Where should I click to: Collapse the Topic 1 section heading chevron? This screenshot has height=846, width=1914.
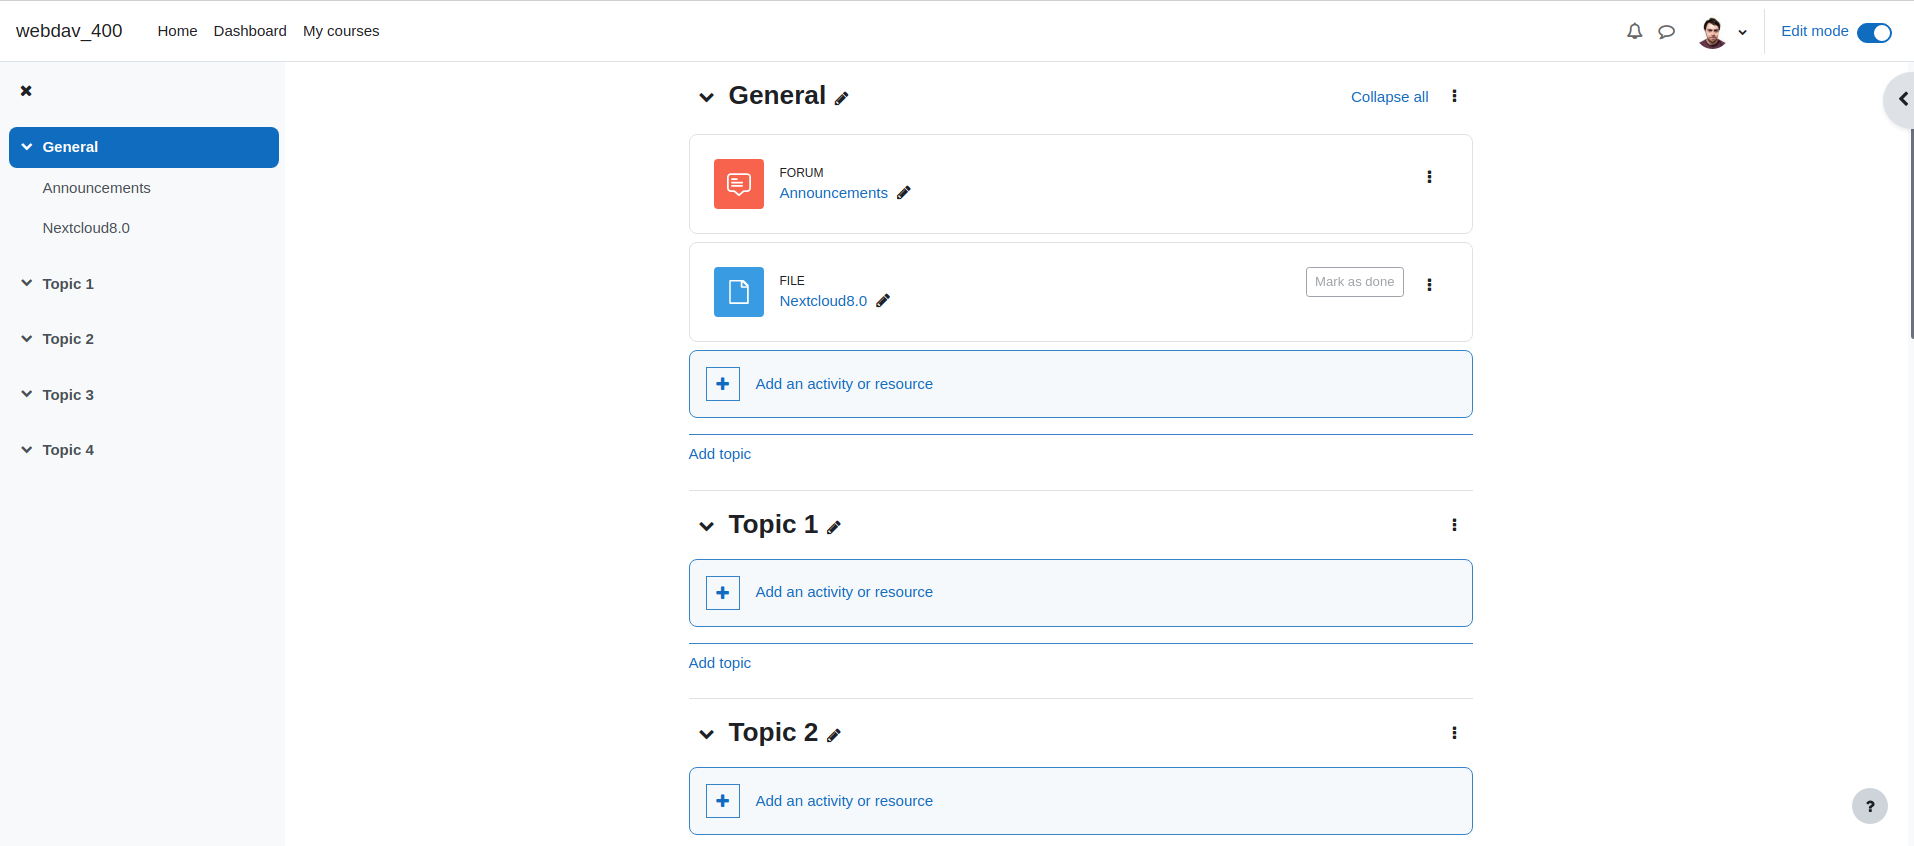[x=706, y=526]
